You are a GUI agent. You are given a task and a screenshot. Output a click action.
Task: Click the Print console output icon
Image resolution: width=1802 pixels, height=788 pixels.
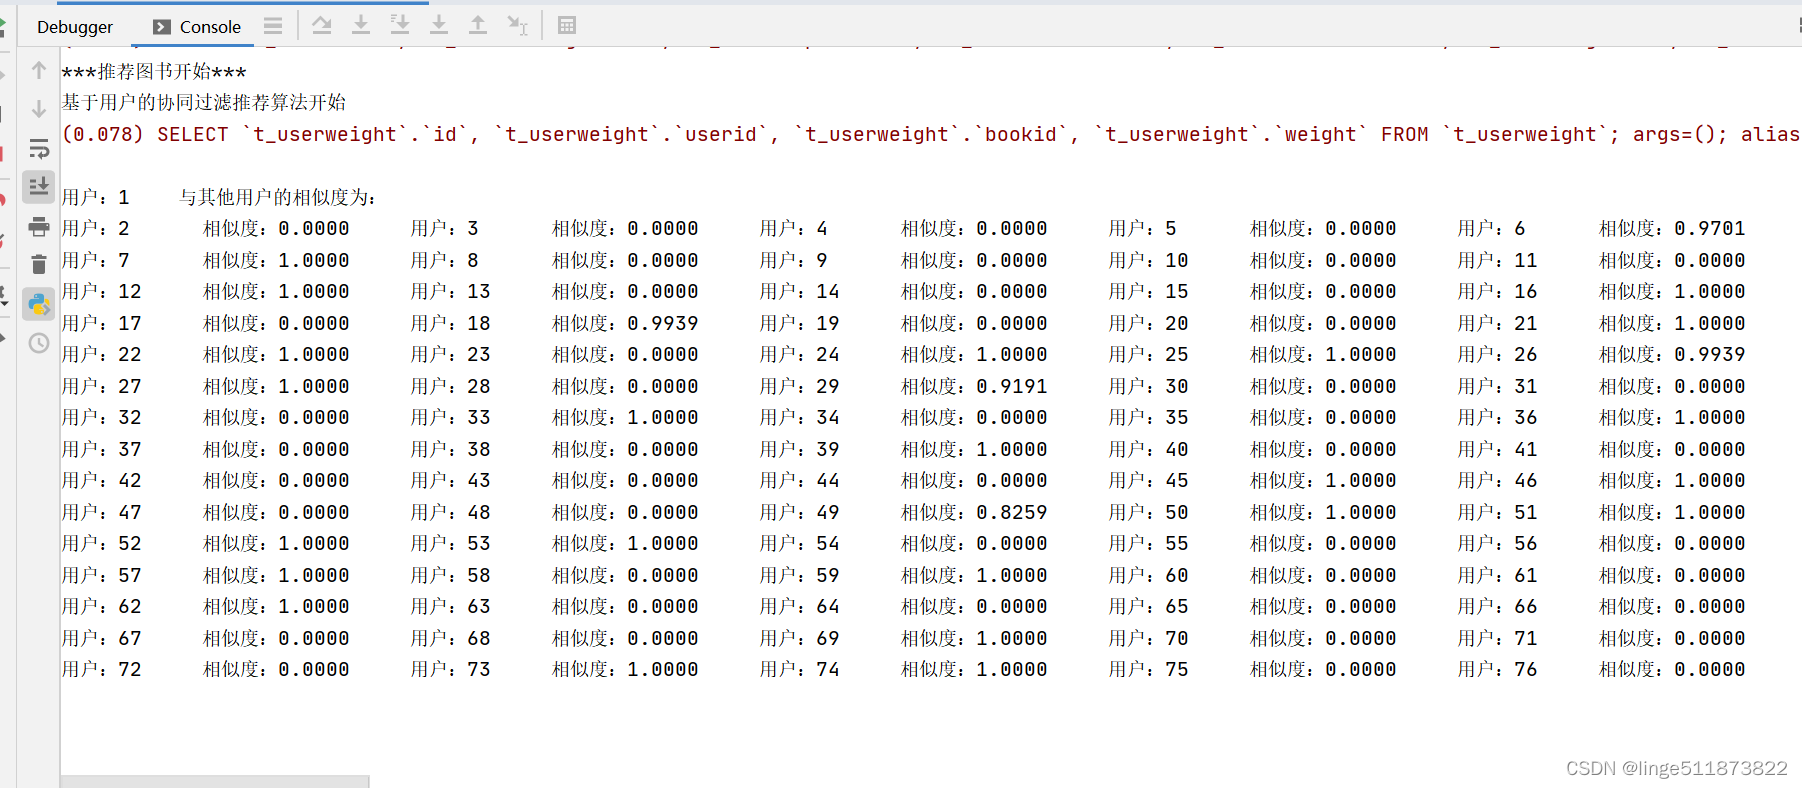pyautogui.click(x=39, y=226)
